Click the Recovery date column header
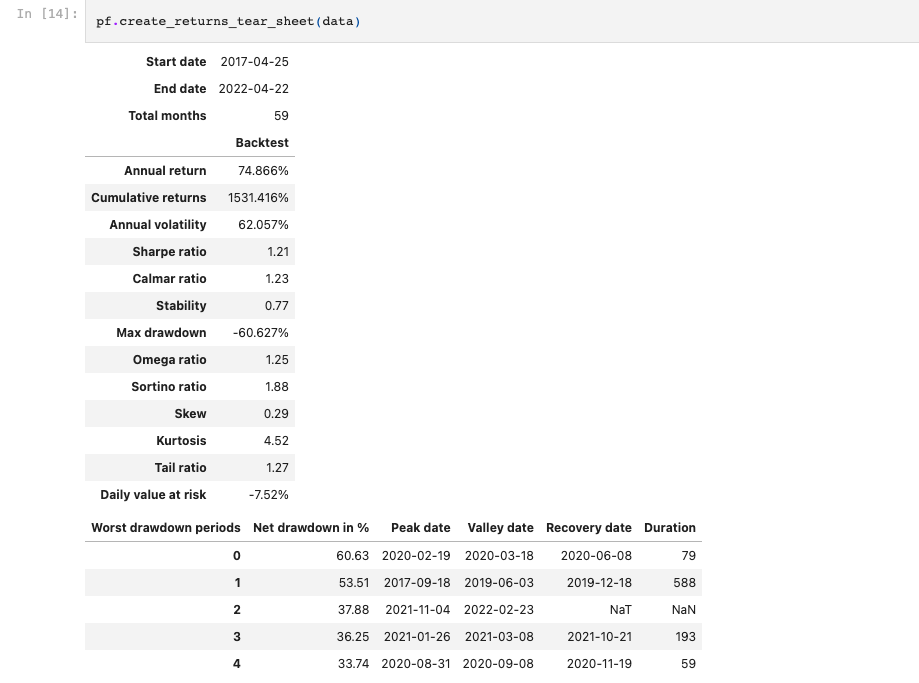This screenshot has width=919, height=683. [589, 527]
